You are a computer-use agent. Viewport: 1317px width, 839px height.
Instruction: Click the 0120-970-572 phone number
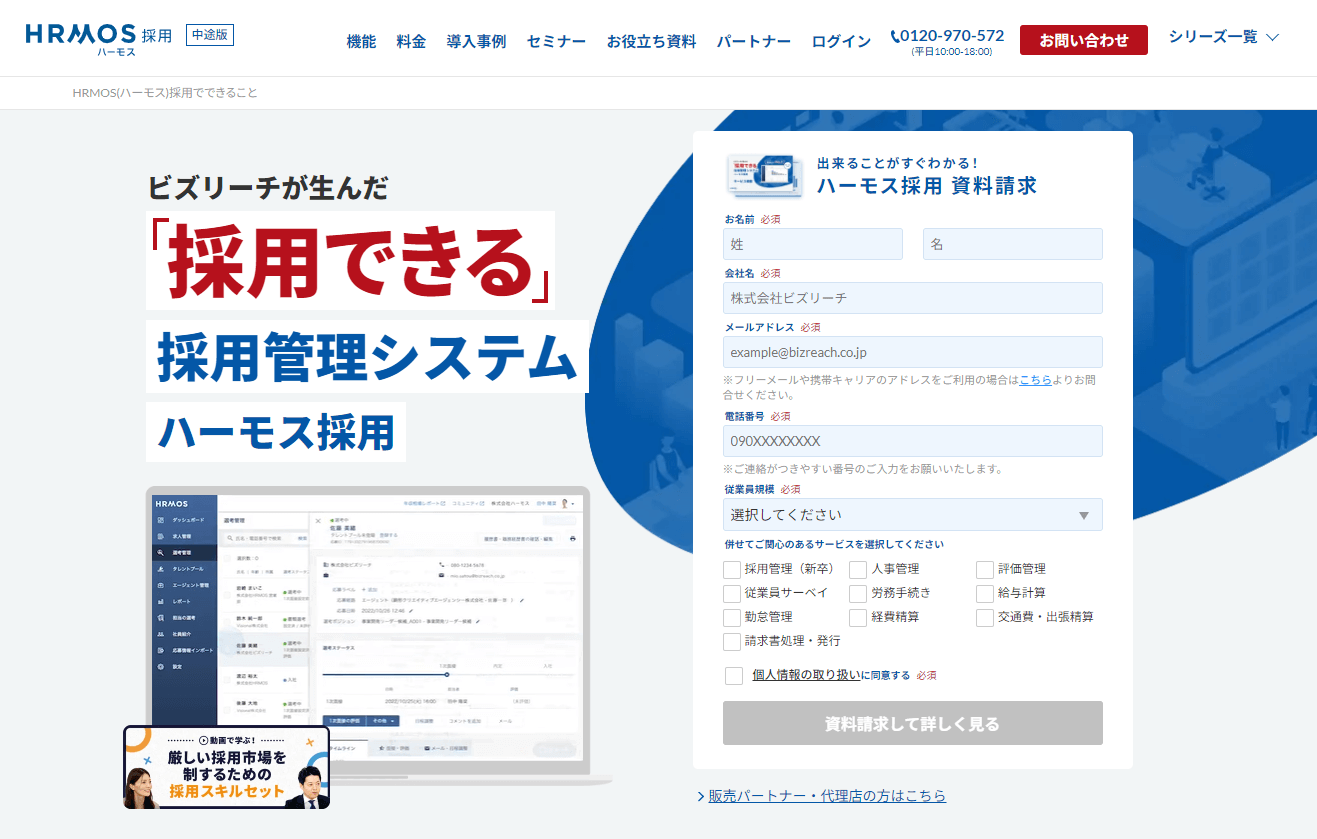click(952, 36)
